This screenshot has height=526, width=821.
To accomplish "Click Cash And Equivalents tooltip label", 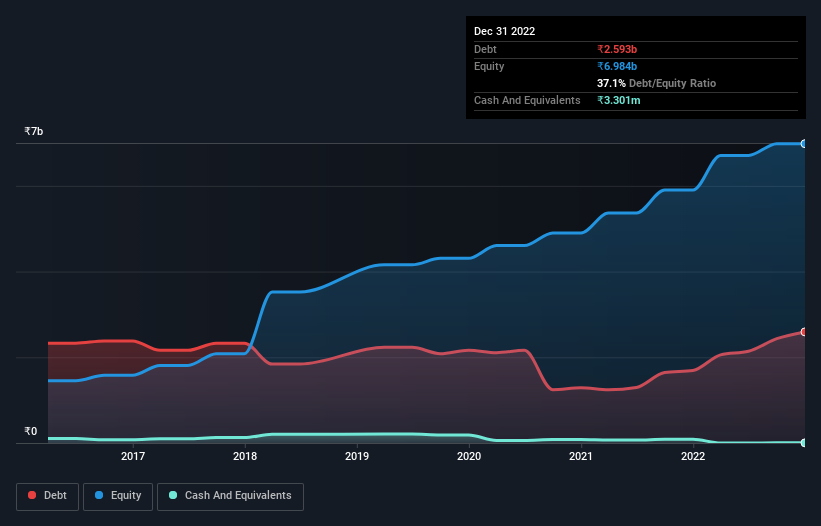I will 527,100.
